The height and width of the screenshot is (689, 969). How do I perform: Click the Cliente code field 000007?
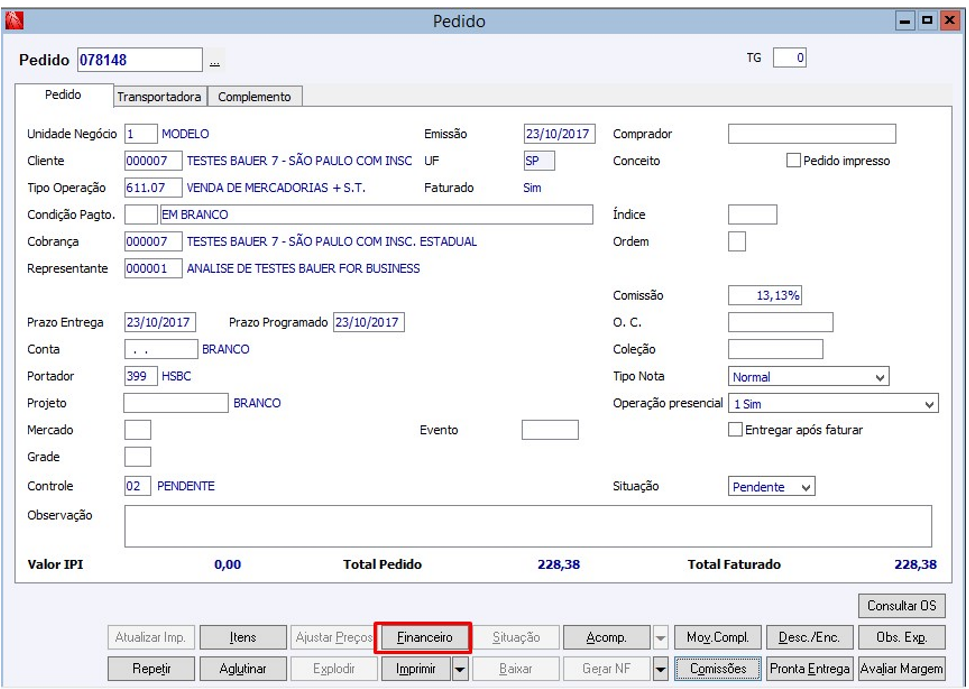tap(153, 161)
